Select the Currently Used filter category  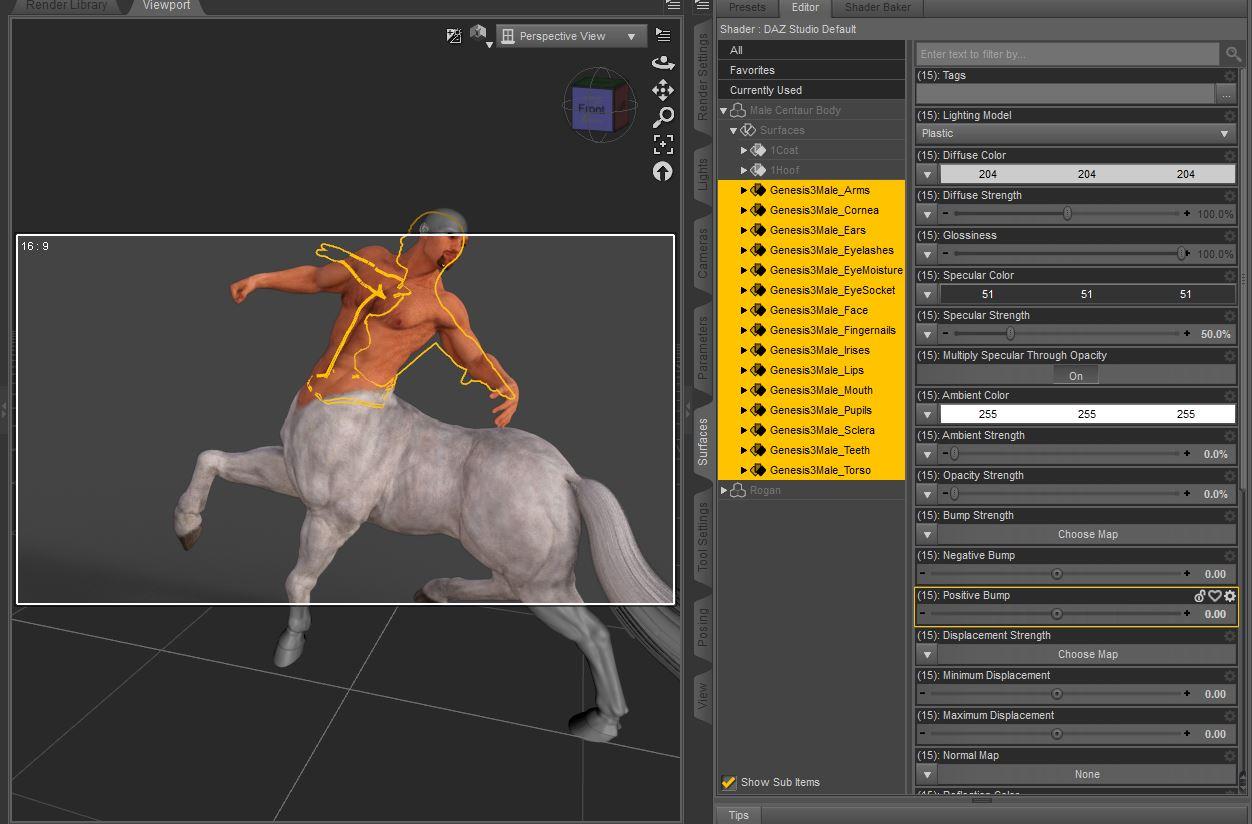click(x=811, y=90)
